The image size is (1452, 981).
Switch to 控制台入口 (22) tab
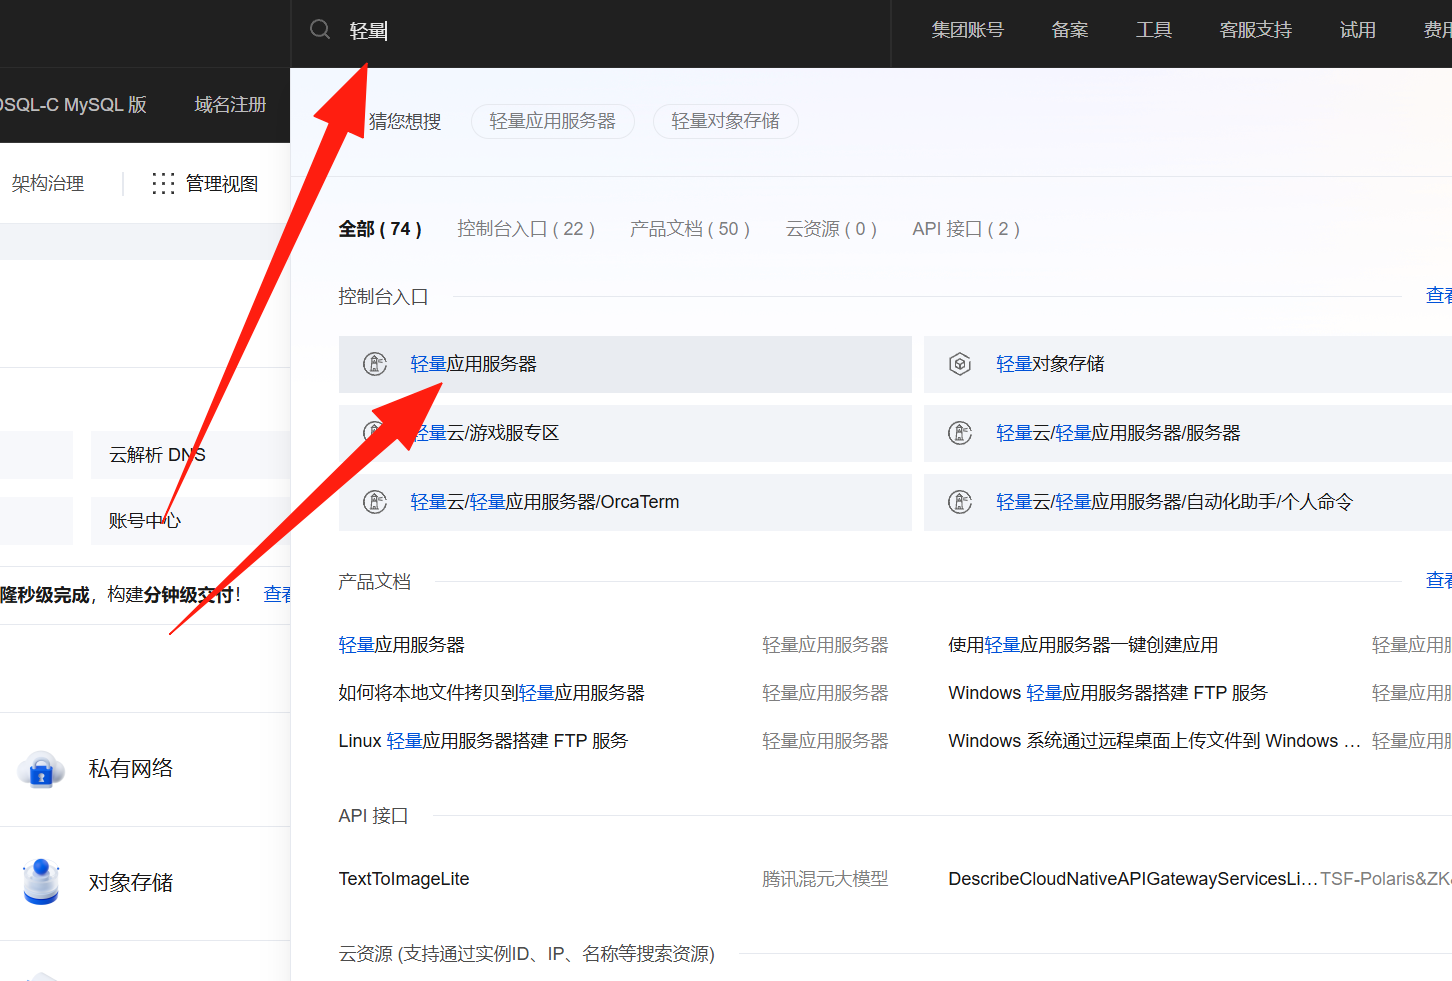pos(526,229)
